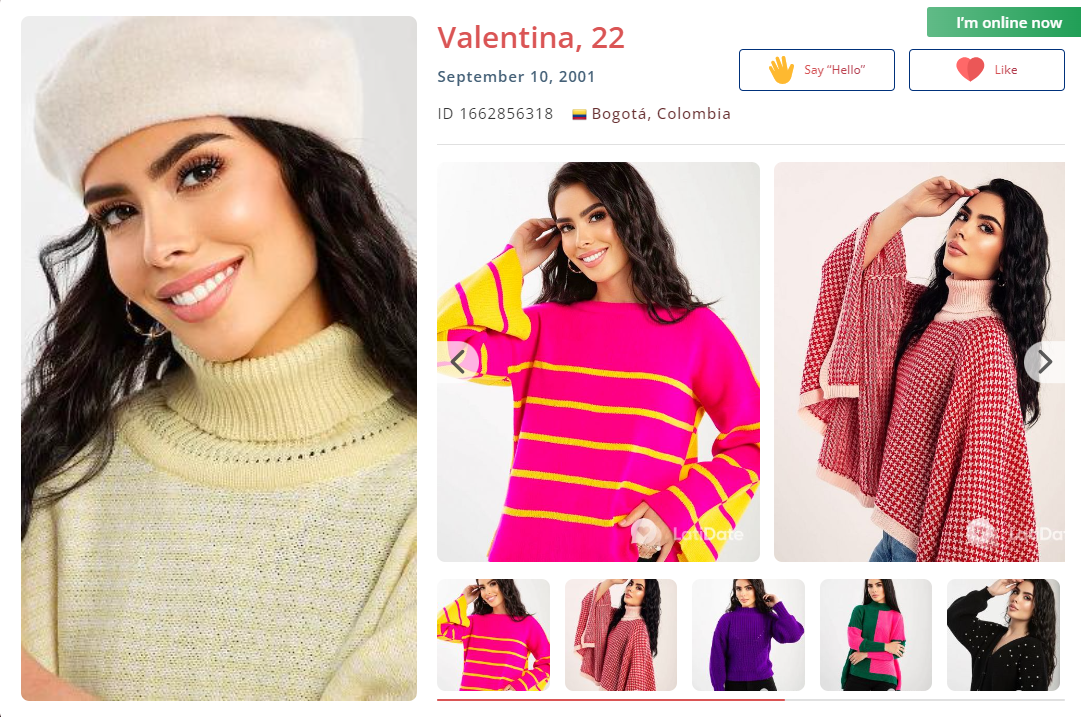The image size is (1081, 717).
Task: Select pink striped sweater thumbnail
Action: click(494, 635)
